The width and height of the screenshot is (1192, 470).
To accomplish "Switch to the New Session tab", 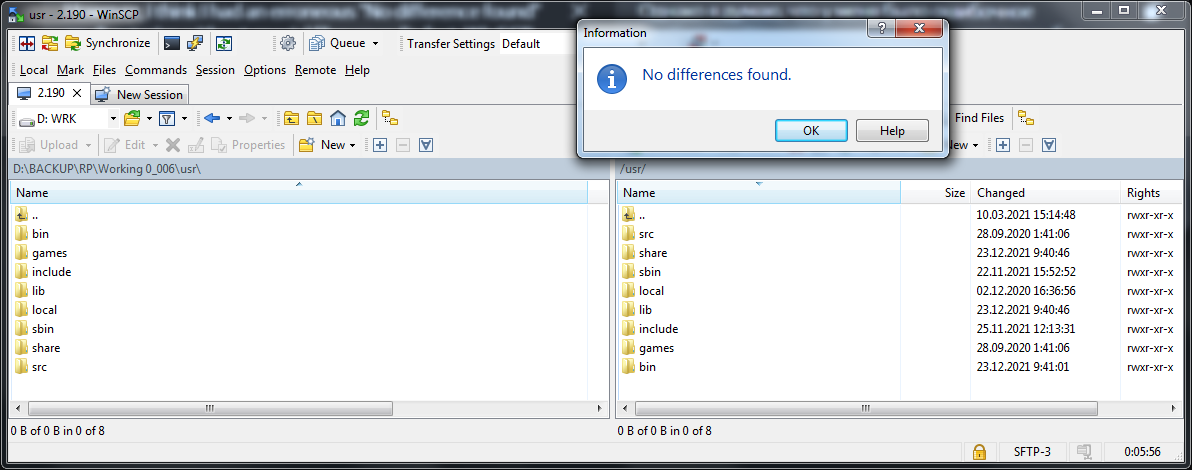I will pos(140,94).
